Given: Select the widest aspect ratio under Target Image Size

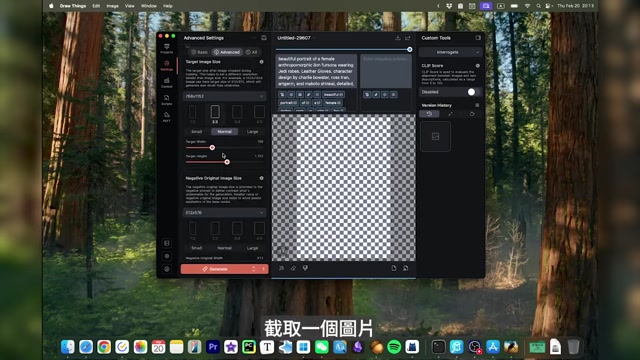Looking at the screenshot, I should [x=259, y=114].
